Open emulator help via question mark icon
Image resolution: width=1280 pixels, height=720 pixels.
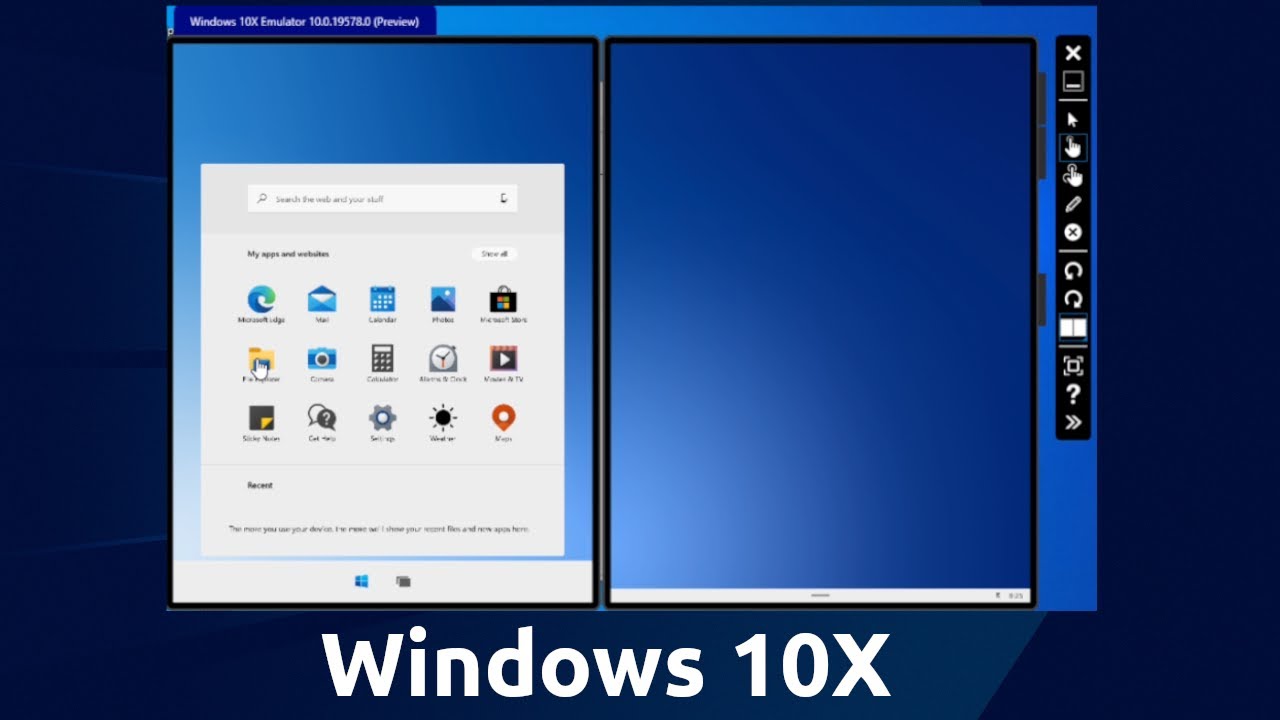click(x=1073, y=394)
